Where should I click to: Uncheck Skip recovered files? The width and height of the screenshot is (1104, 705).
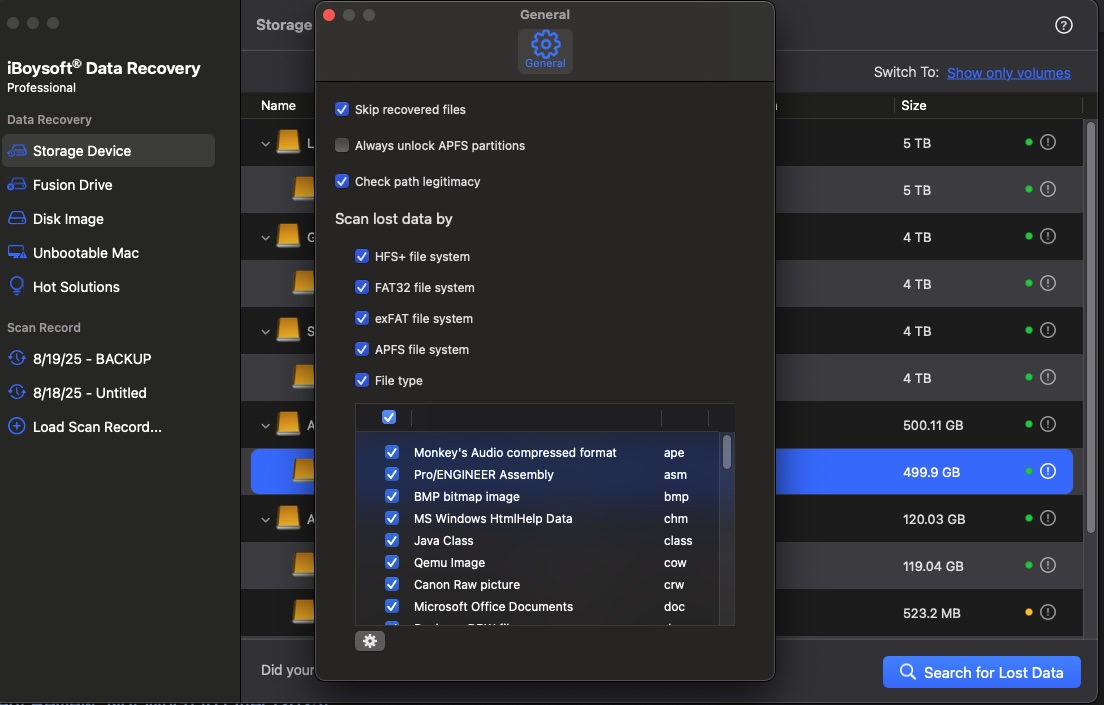[x=342, y=109]
